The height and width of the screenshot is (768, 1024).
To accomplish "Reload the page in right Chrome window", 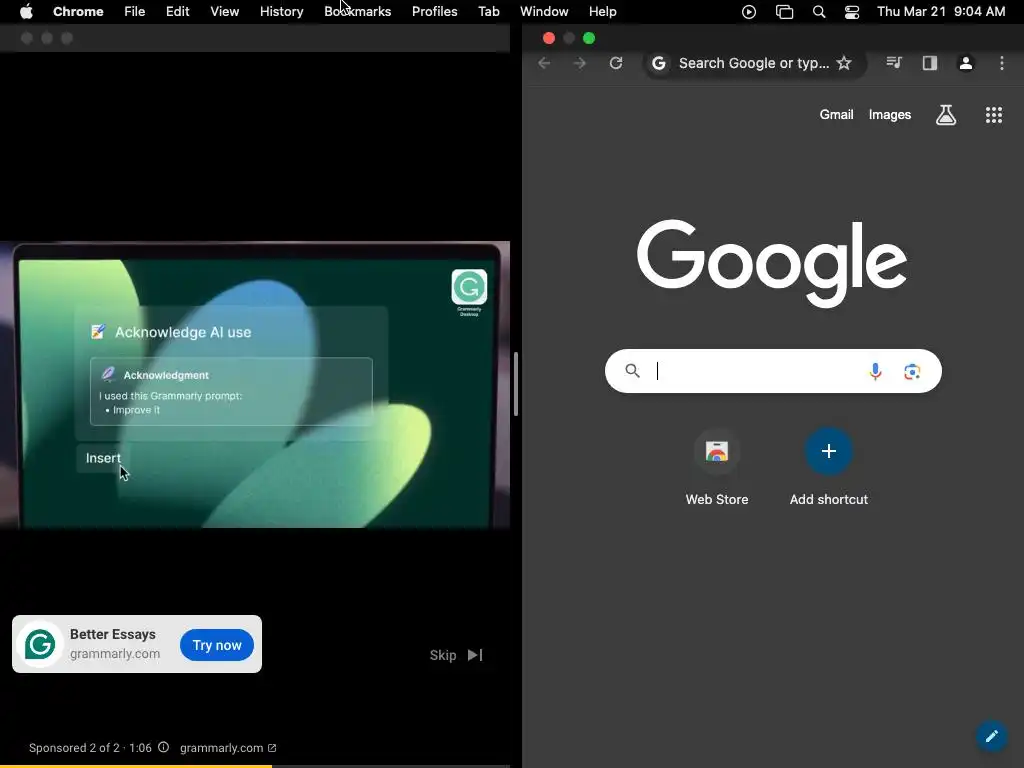I will (x=616, y=63).
